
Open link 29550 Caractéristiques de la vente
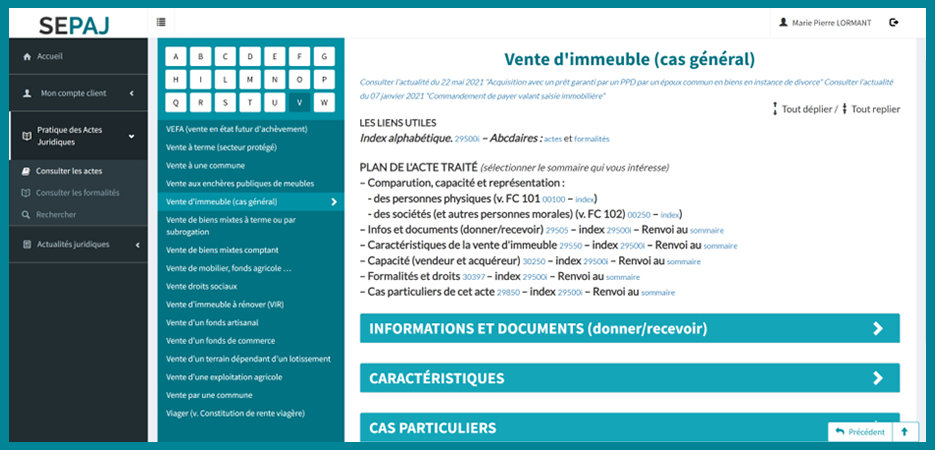tap(571, 246)
